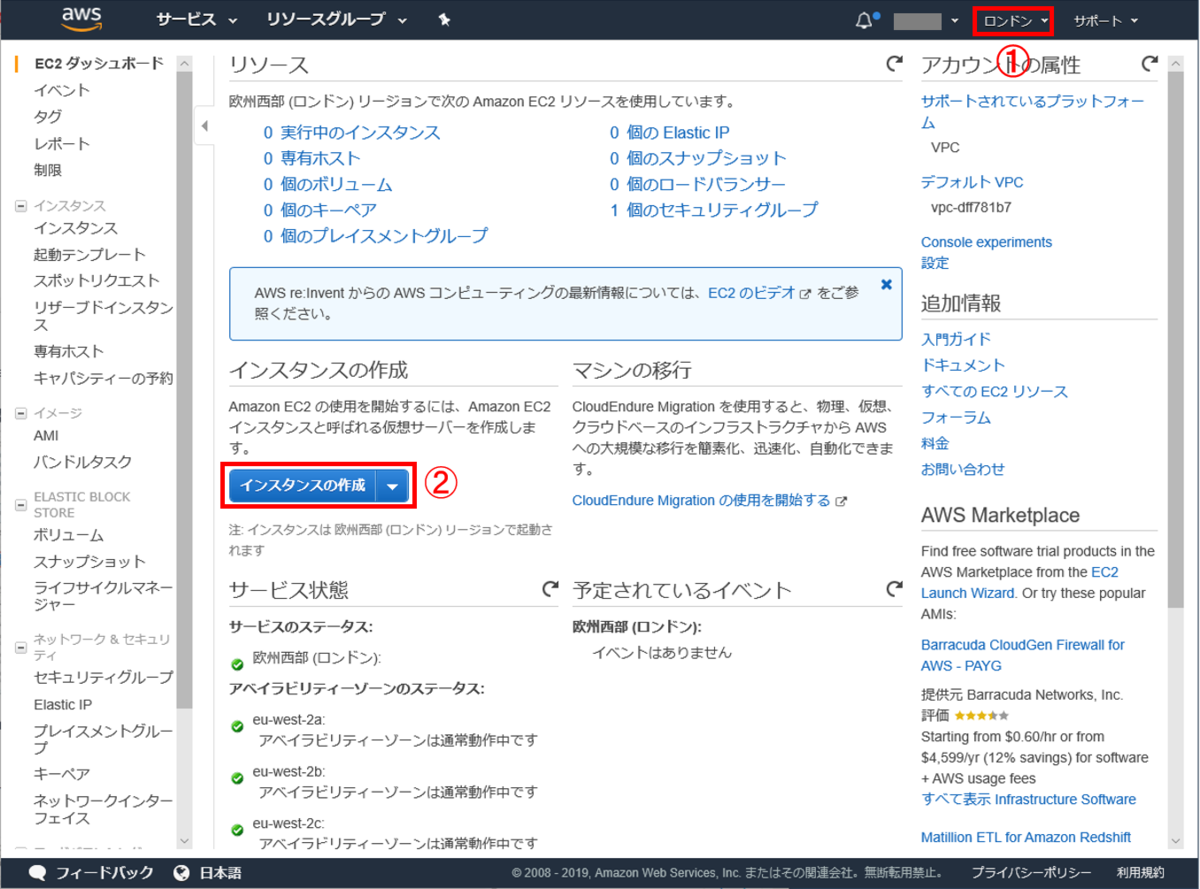Open スナップショット in sidebar
Screen dimensions: 1200x889
89,561
